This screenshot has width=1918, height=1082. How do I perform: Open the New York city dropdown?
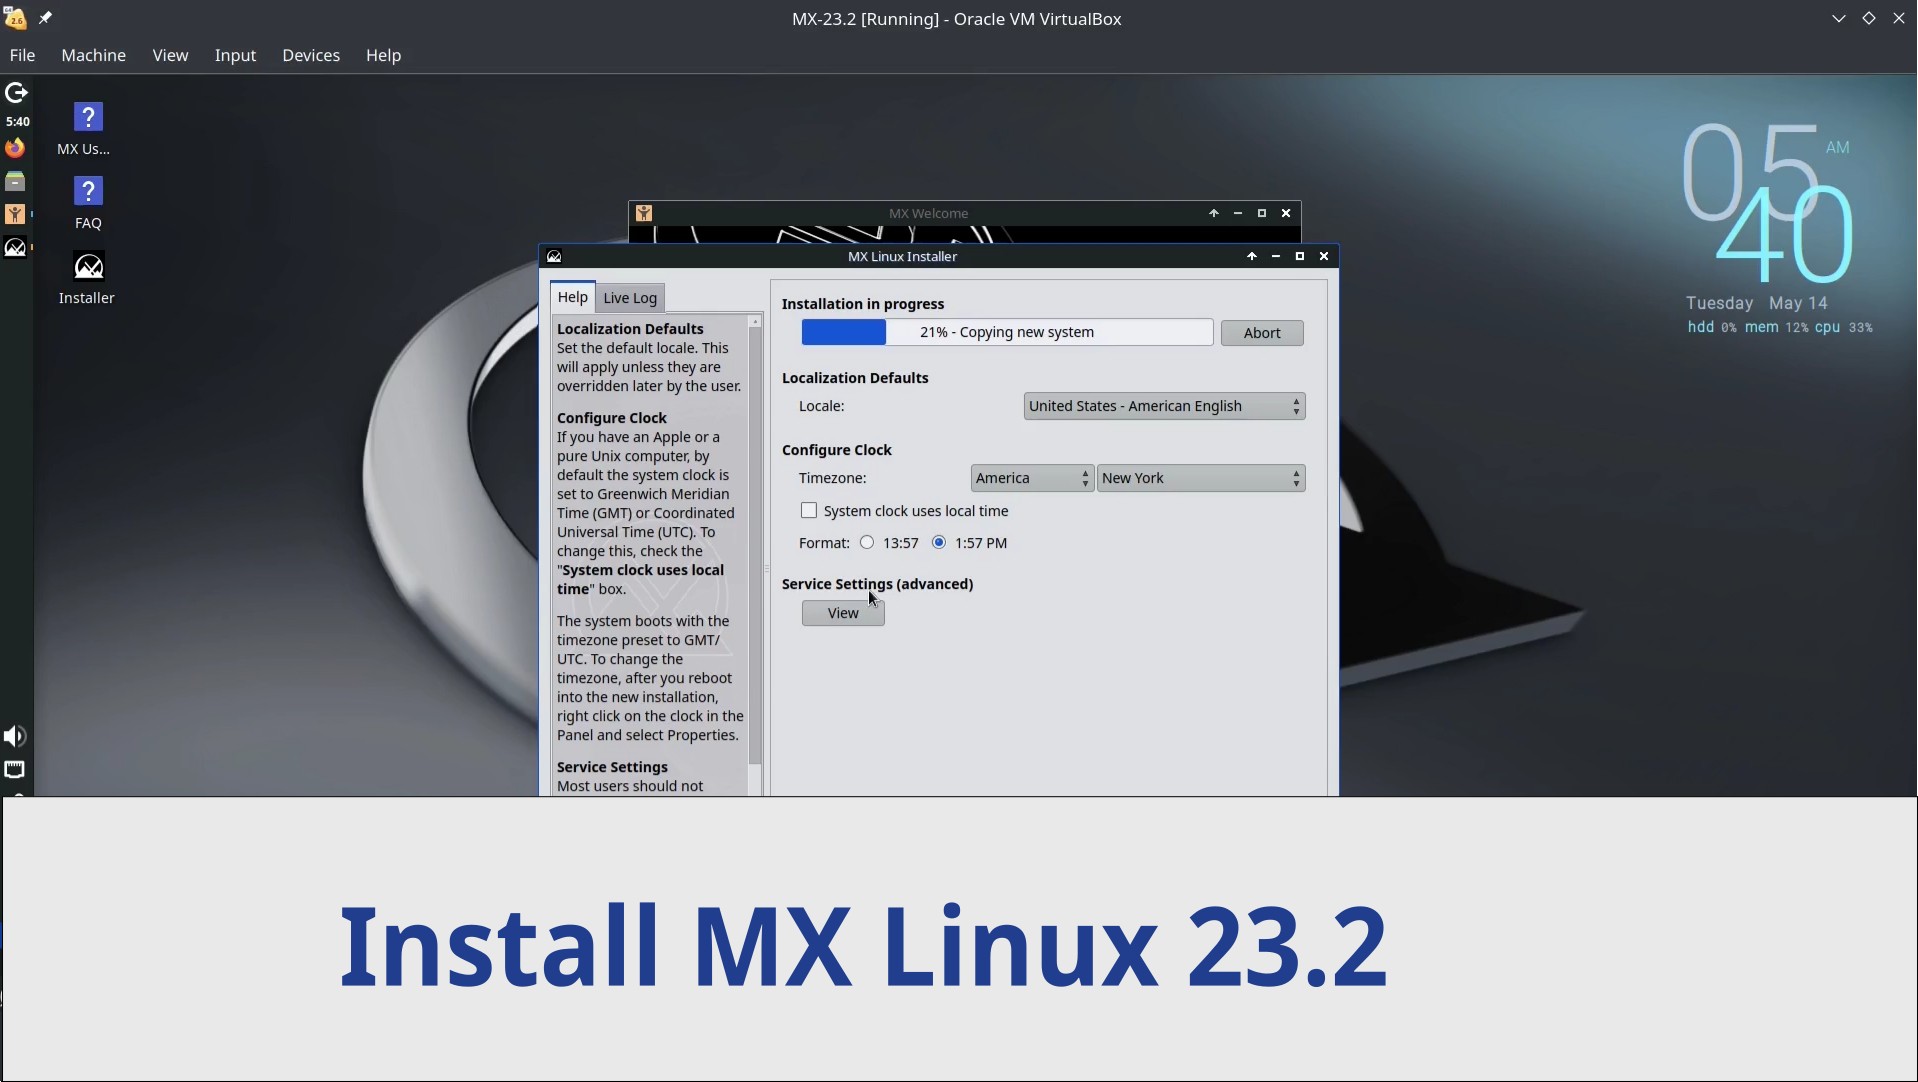(1200, 478)
